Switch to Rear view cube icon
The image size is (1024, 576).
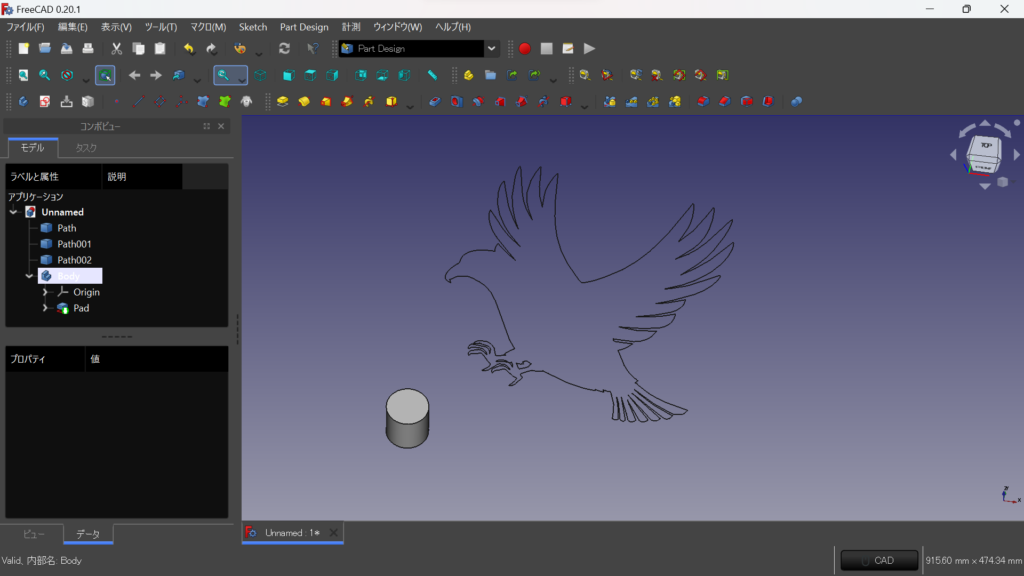[360, 76]
